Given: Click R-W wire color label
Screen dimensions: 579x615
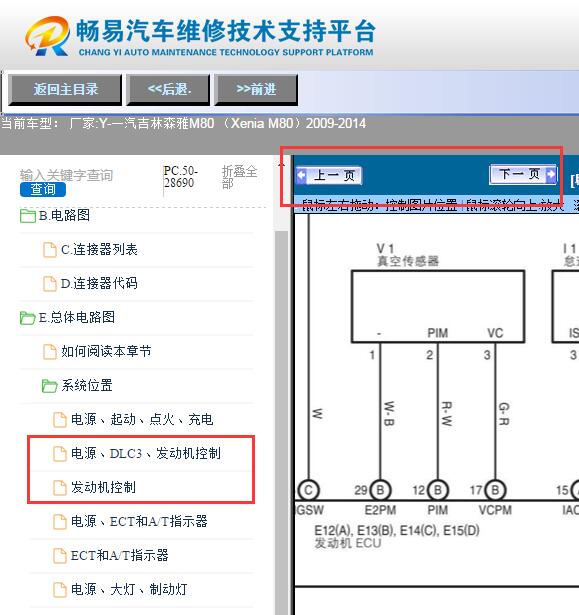Looking at the screenshot, I should pos(446,413).
